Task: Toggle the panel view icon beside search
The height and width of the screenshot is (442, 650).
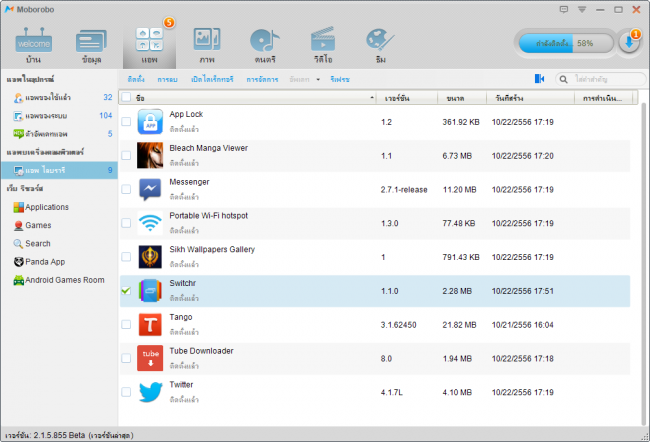Action: (x=539, y=78)
